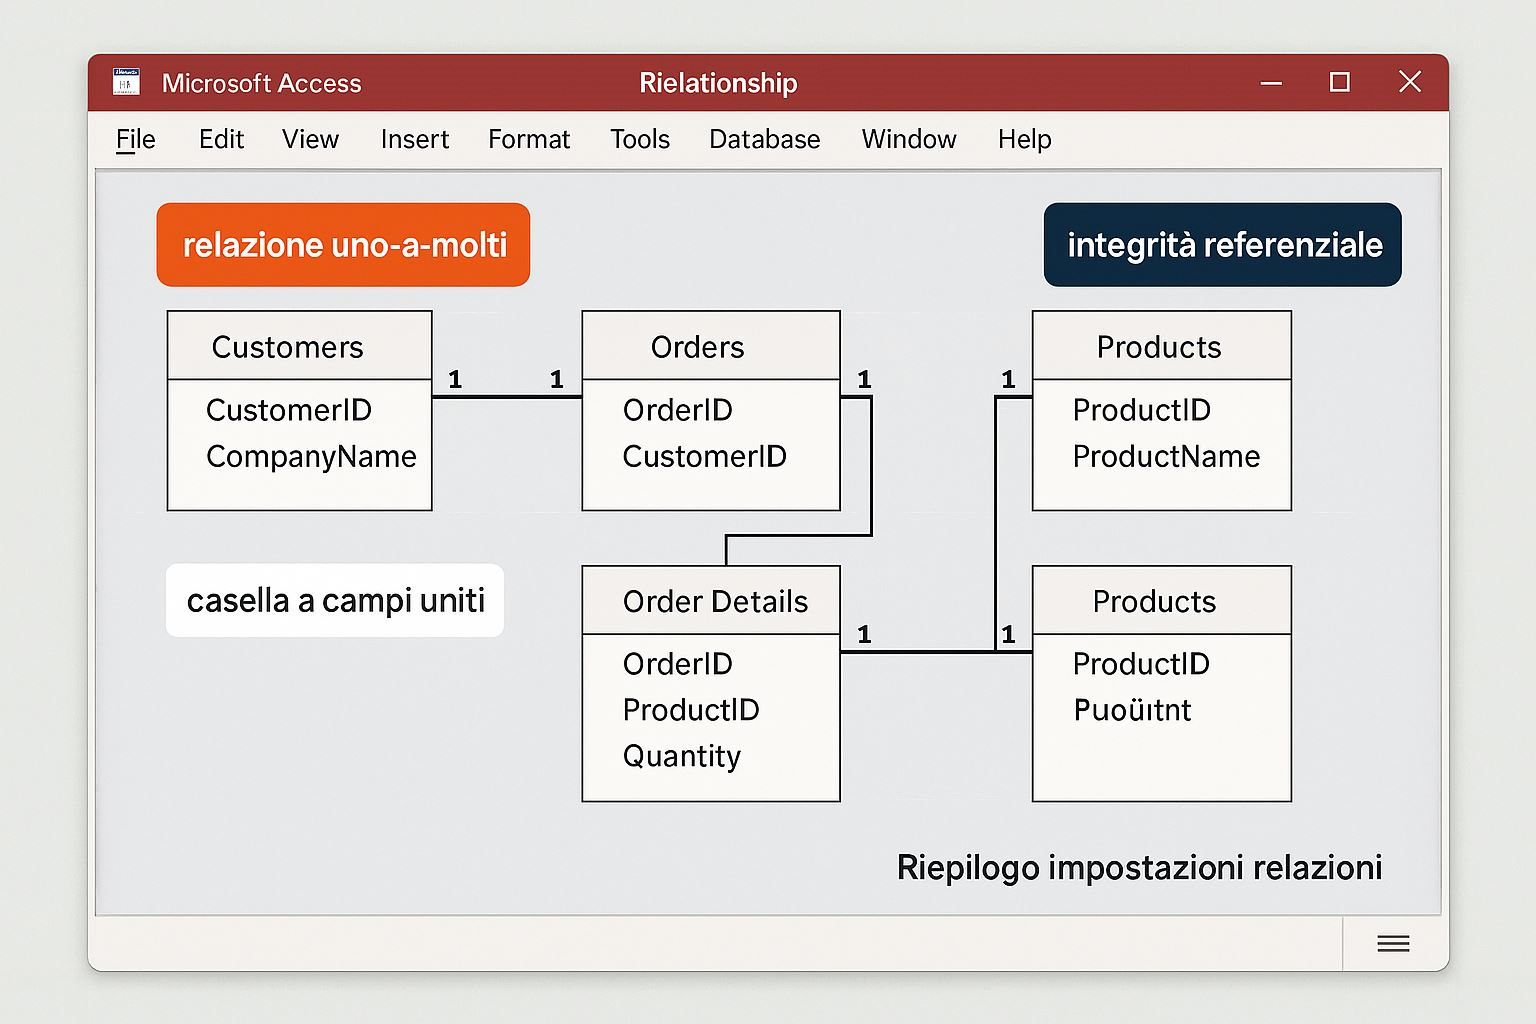Click the dark 'integrità referenziale' button
This screenshot has width=1536, height=1024.
click(x=1222, y=245)
